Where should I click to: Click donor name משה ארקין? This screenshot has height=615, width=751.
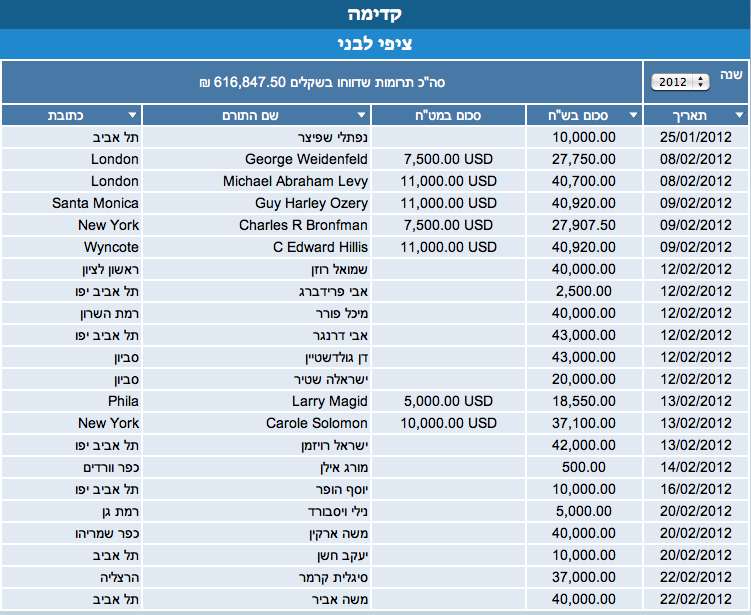pyautogui.click(x=338, y=534)
